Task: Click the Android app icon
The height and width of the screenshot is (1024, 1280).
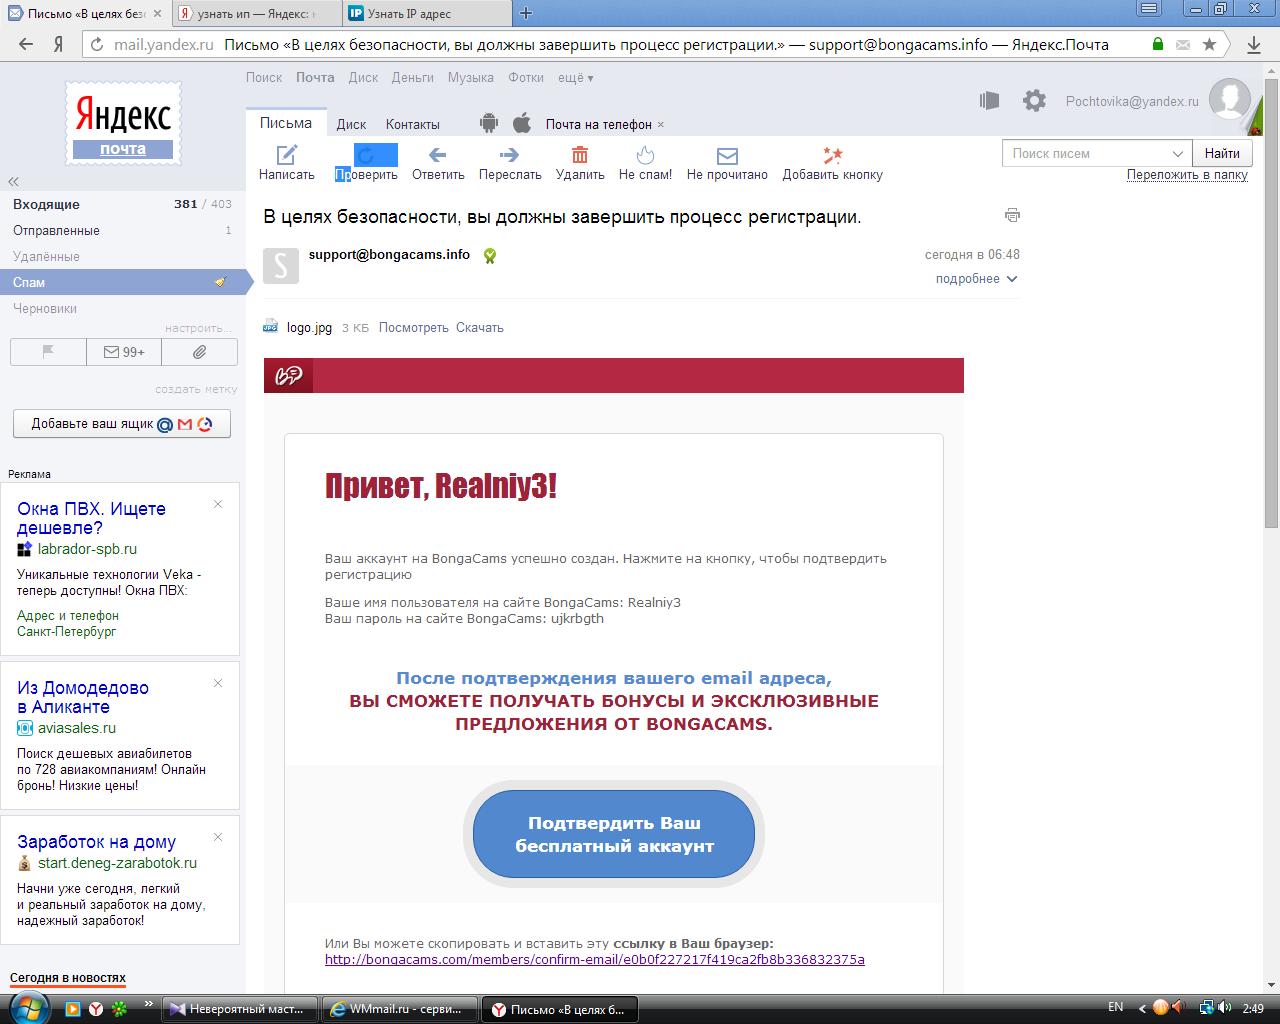Action: click(x=489, y=124)
